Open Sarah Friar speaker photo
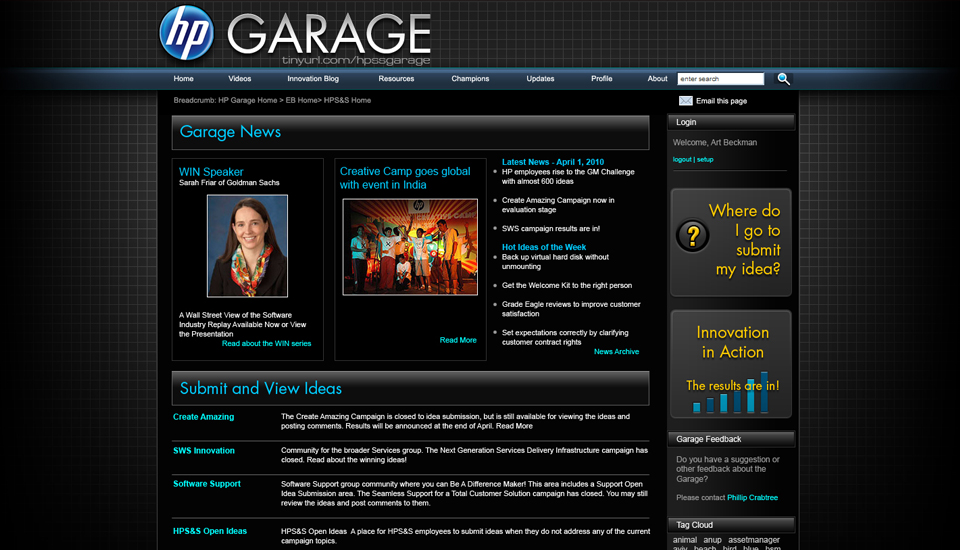 [247, 246]
